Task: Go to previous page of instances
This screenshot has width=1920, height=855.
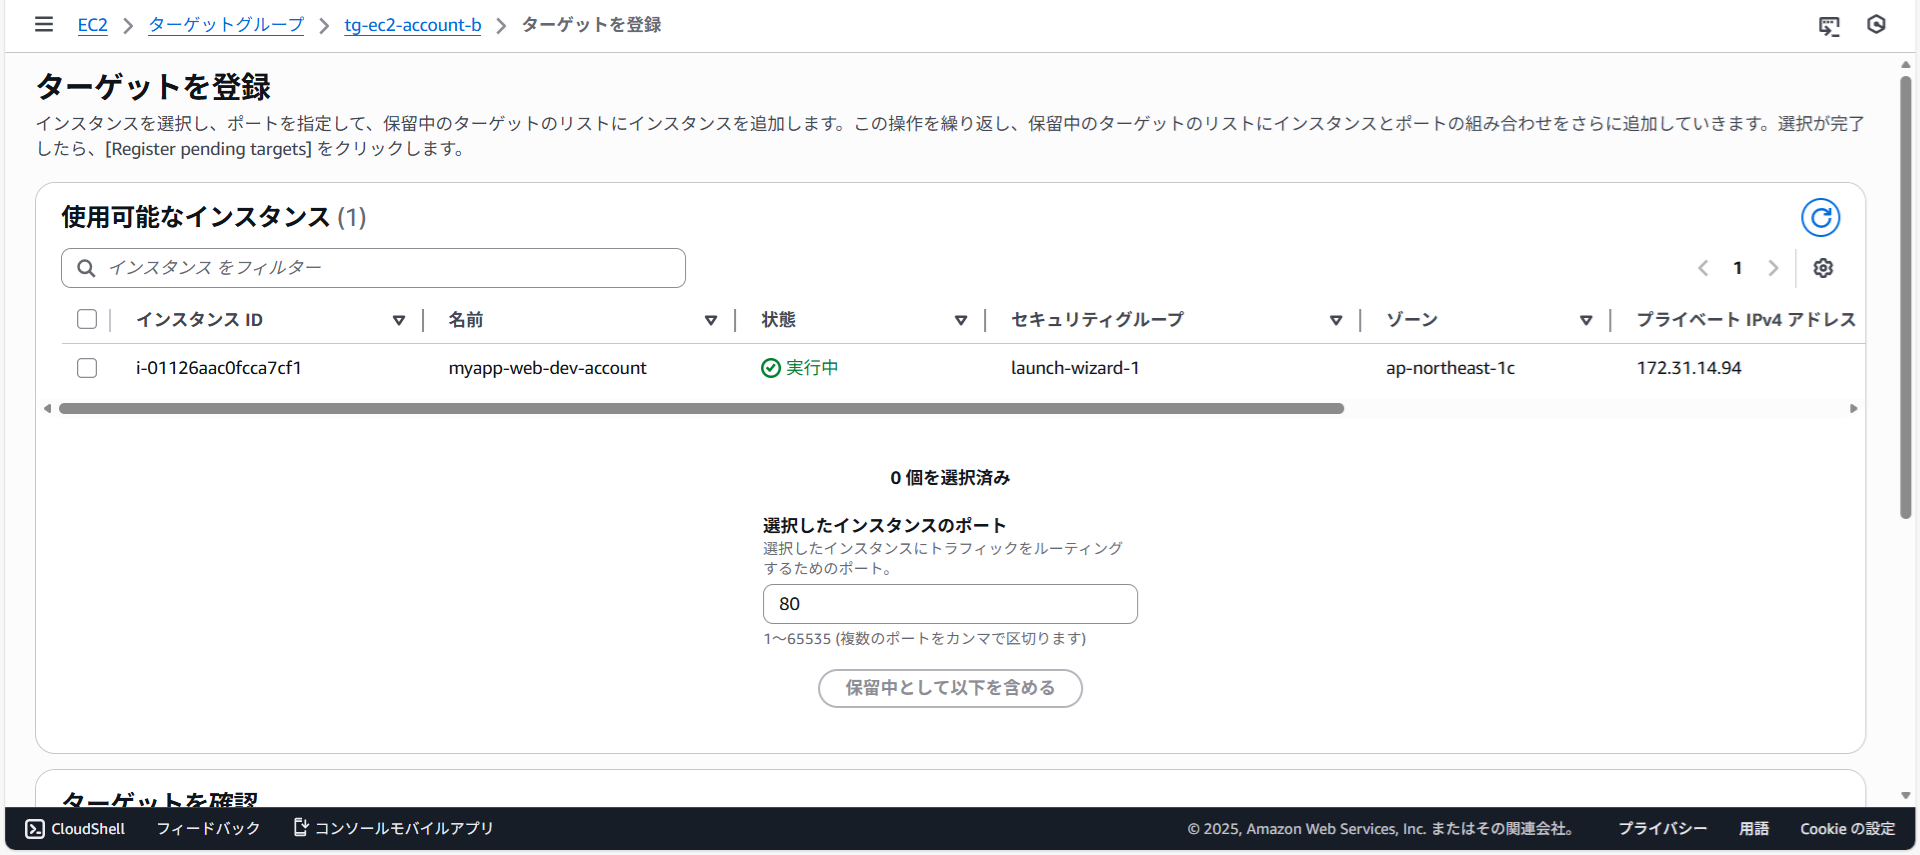Action: click(1703, 268)
